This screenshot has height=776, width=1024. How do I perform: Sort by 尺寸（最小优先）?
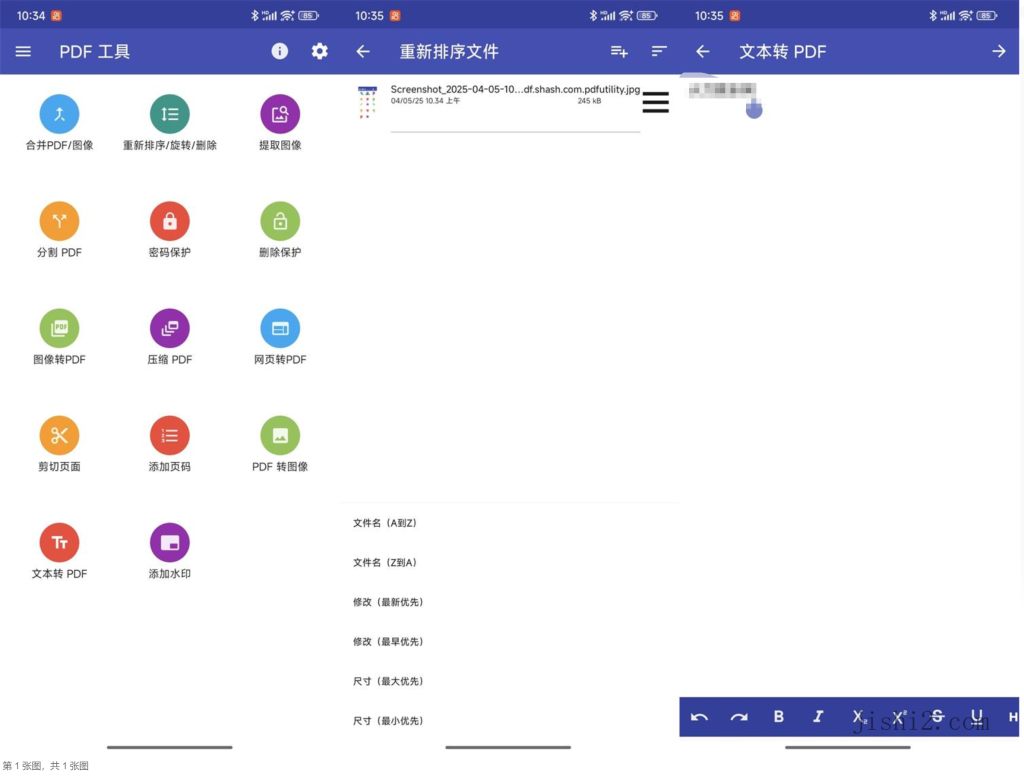pyautogui.click(x=388, y=720)
